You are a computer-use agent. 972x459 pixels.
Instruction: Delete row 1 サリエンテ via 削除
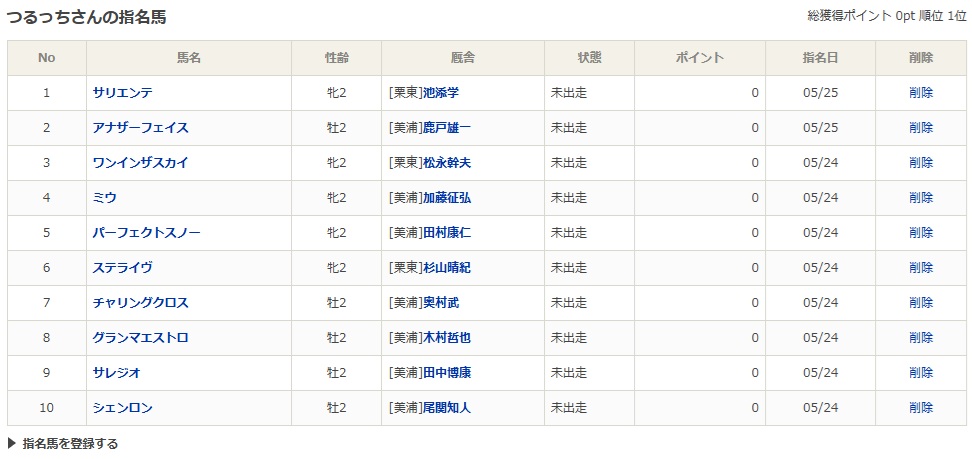(x=921, y=93)
